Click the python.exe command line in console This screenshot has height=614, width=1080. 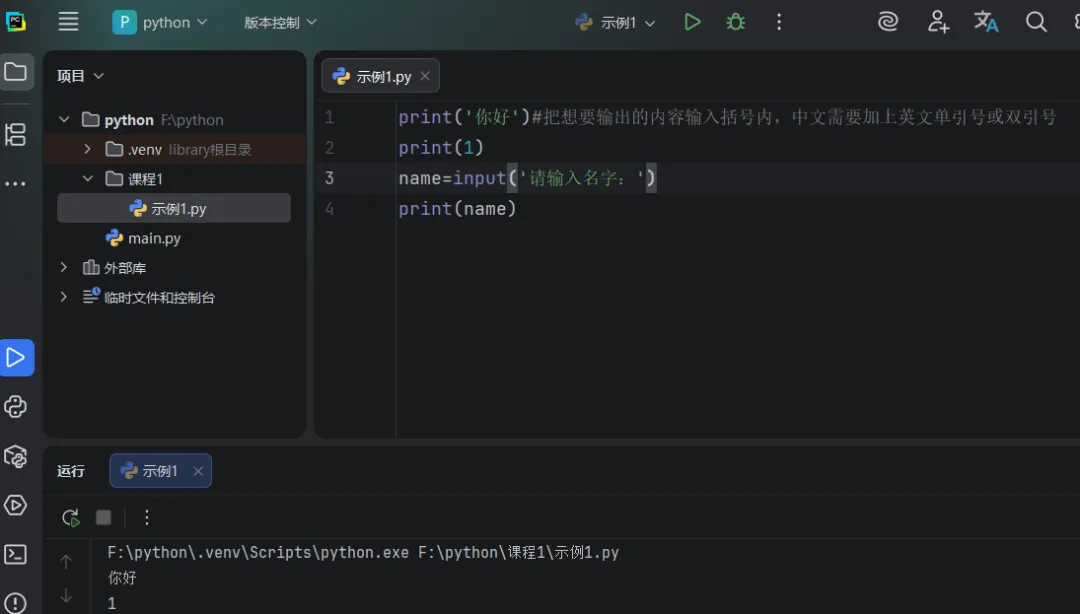click(363, 553)
